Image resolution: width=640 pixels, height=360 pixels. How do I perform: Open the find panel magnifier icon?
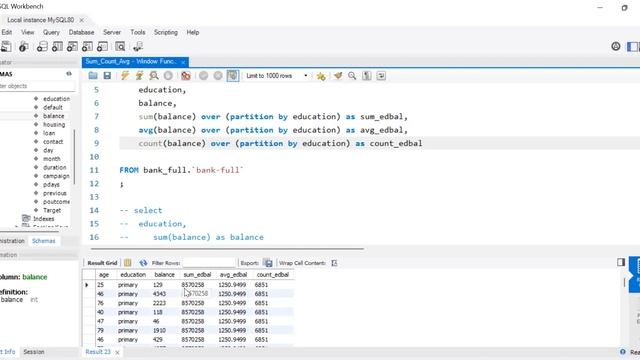click(x=352, y=76)
